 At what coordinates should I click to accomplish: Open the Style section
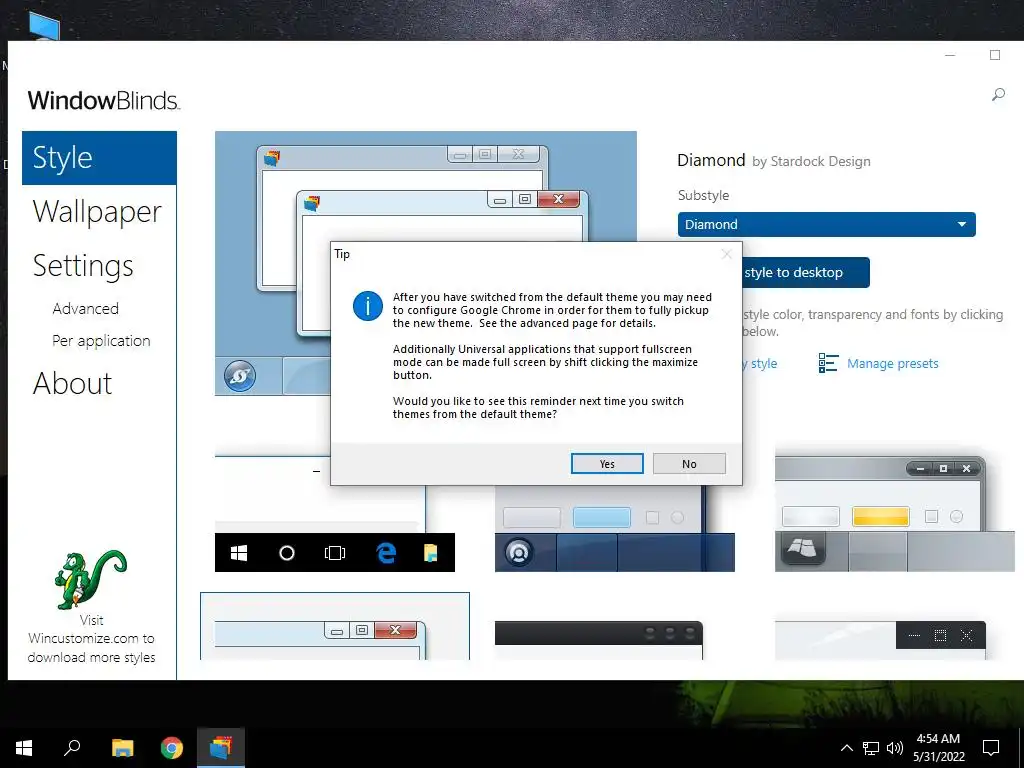[99, 158]
